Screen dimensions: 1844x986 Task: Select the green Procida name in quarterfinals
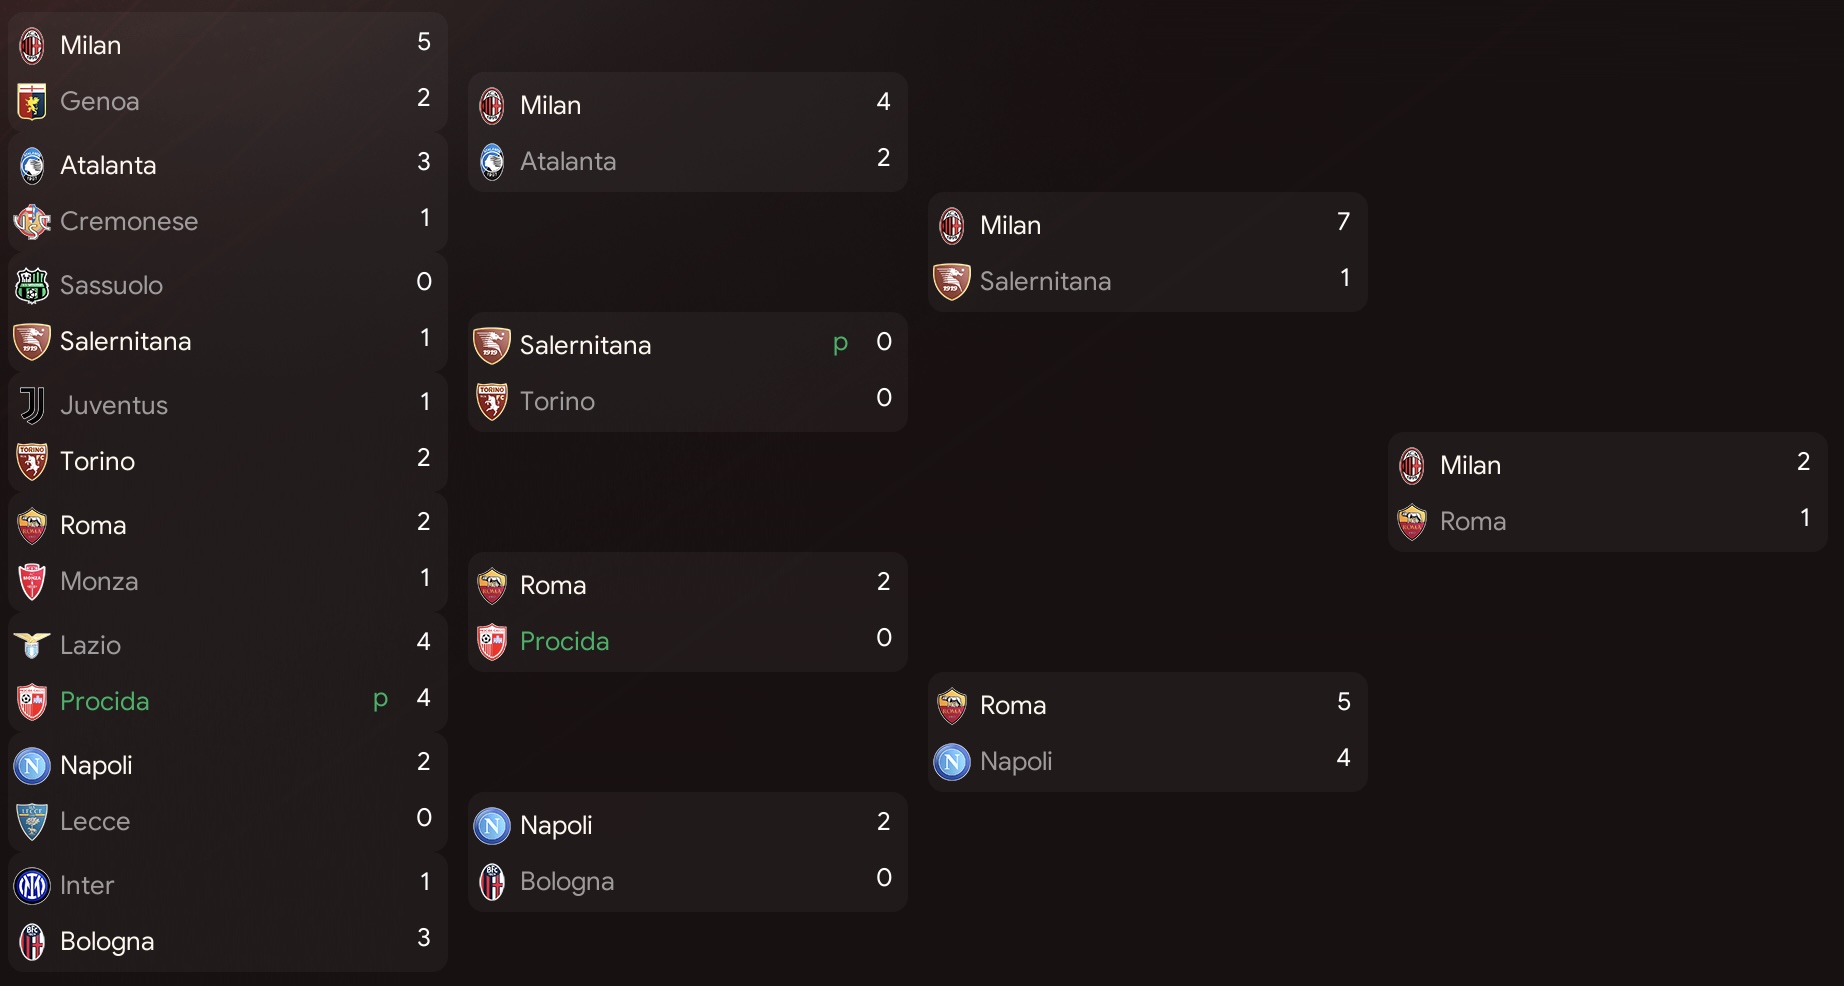click(x=564, y=641)
